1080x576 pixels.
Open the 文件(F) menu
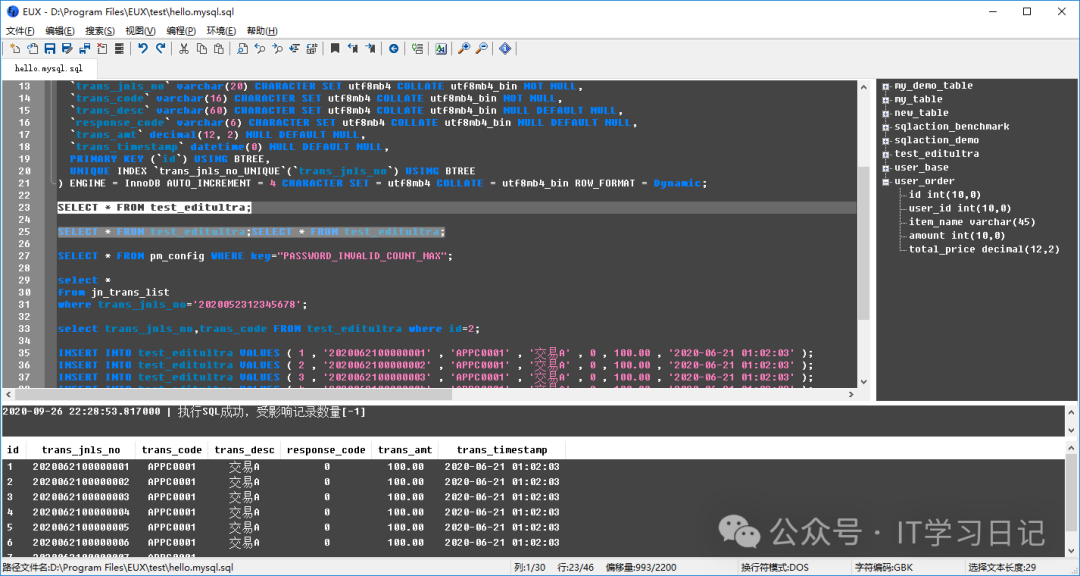coord(20,31)
